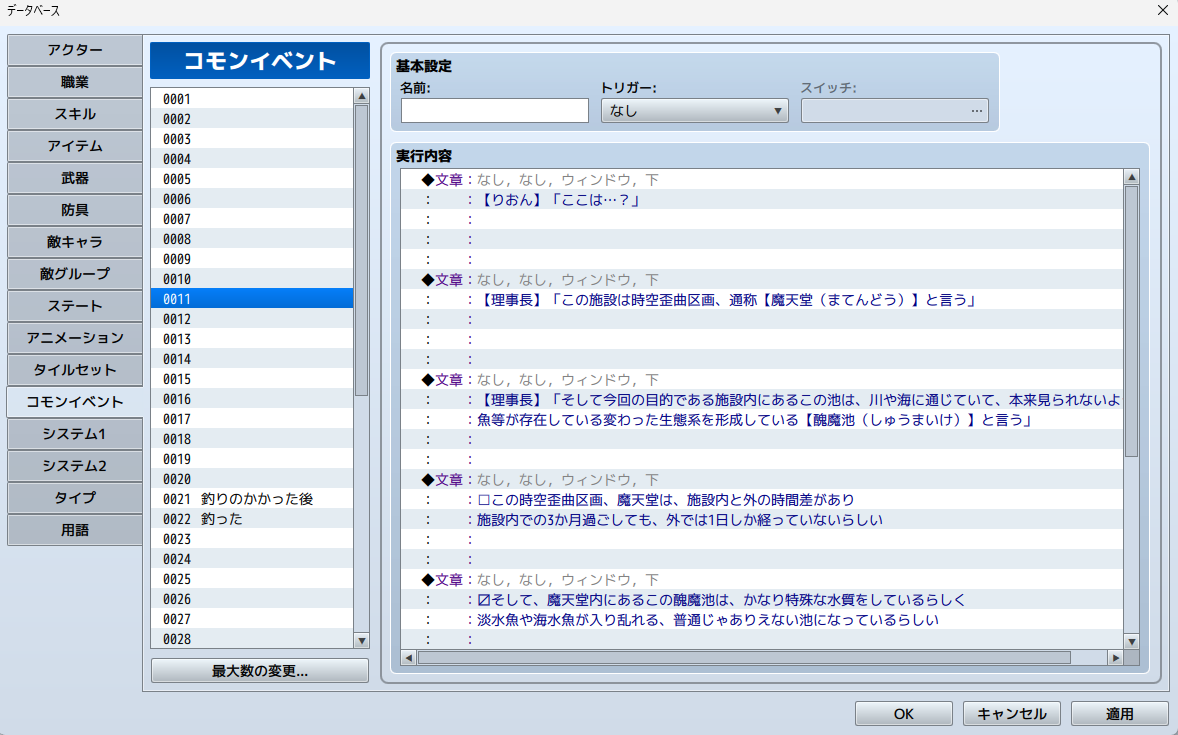
Task: Click the 実行内容 scroll down arrow
Action: 1131,641
